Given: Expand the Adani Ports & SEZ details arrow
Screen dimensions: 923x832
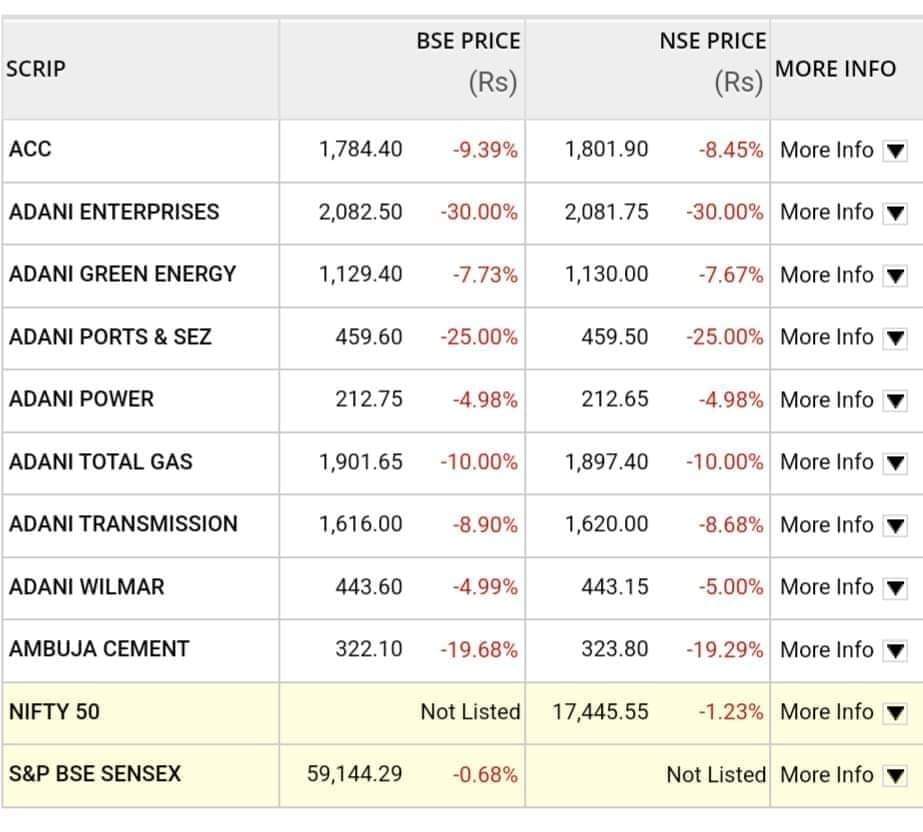Looking at the screenshot, I should coord(896,338).
